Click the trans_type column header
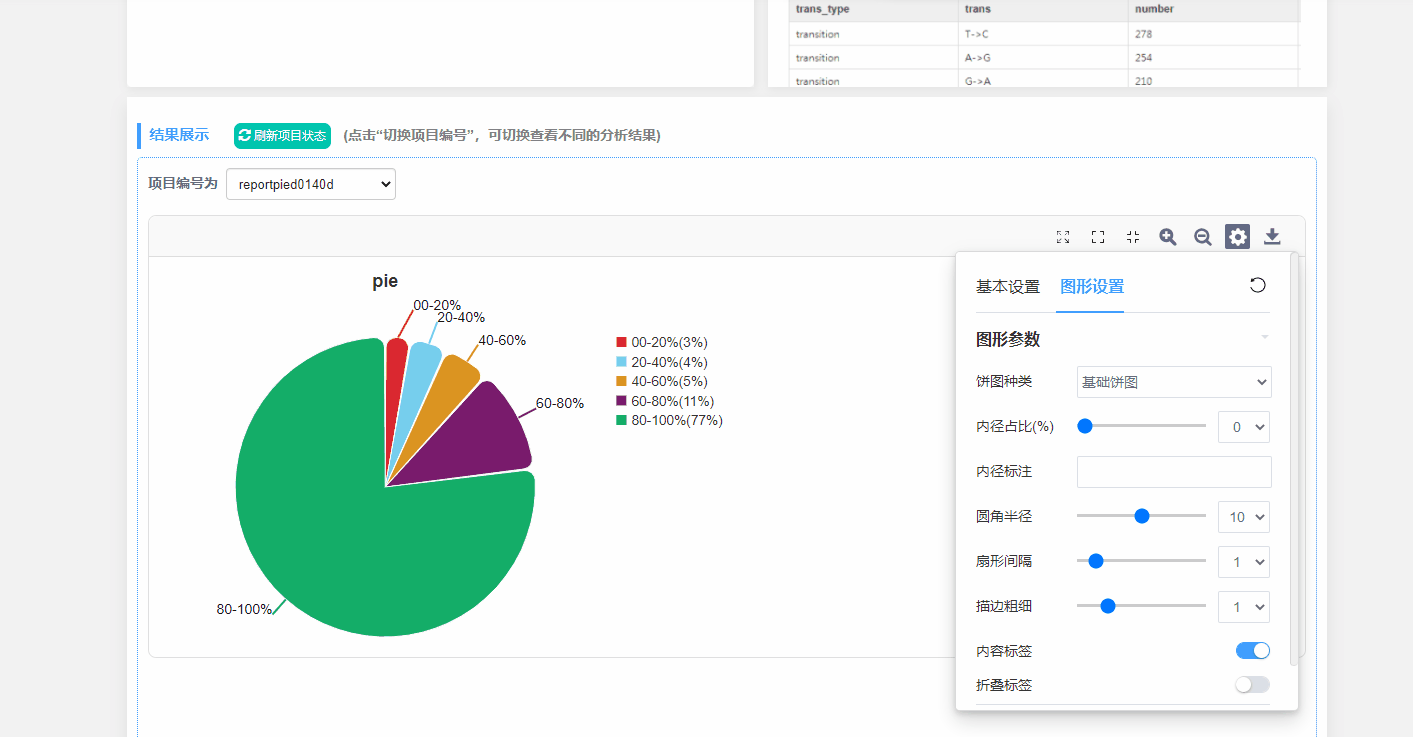 (873, 10)
